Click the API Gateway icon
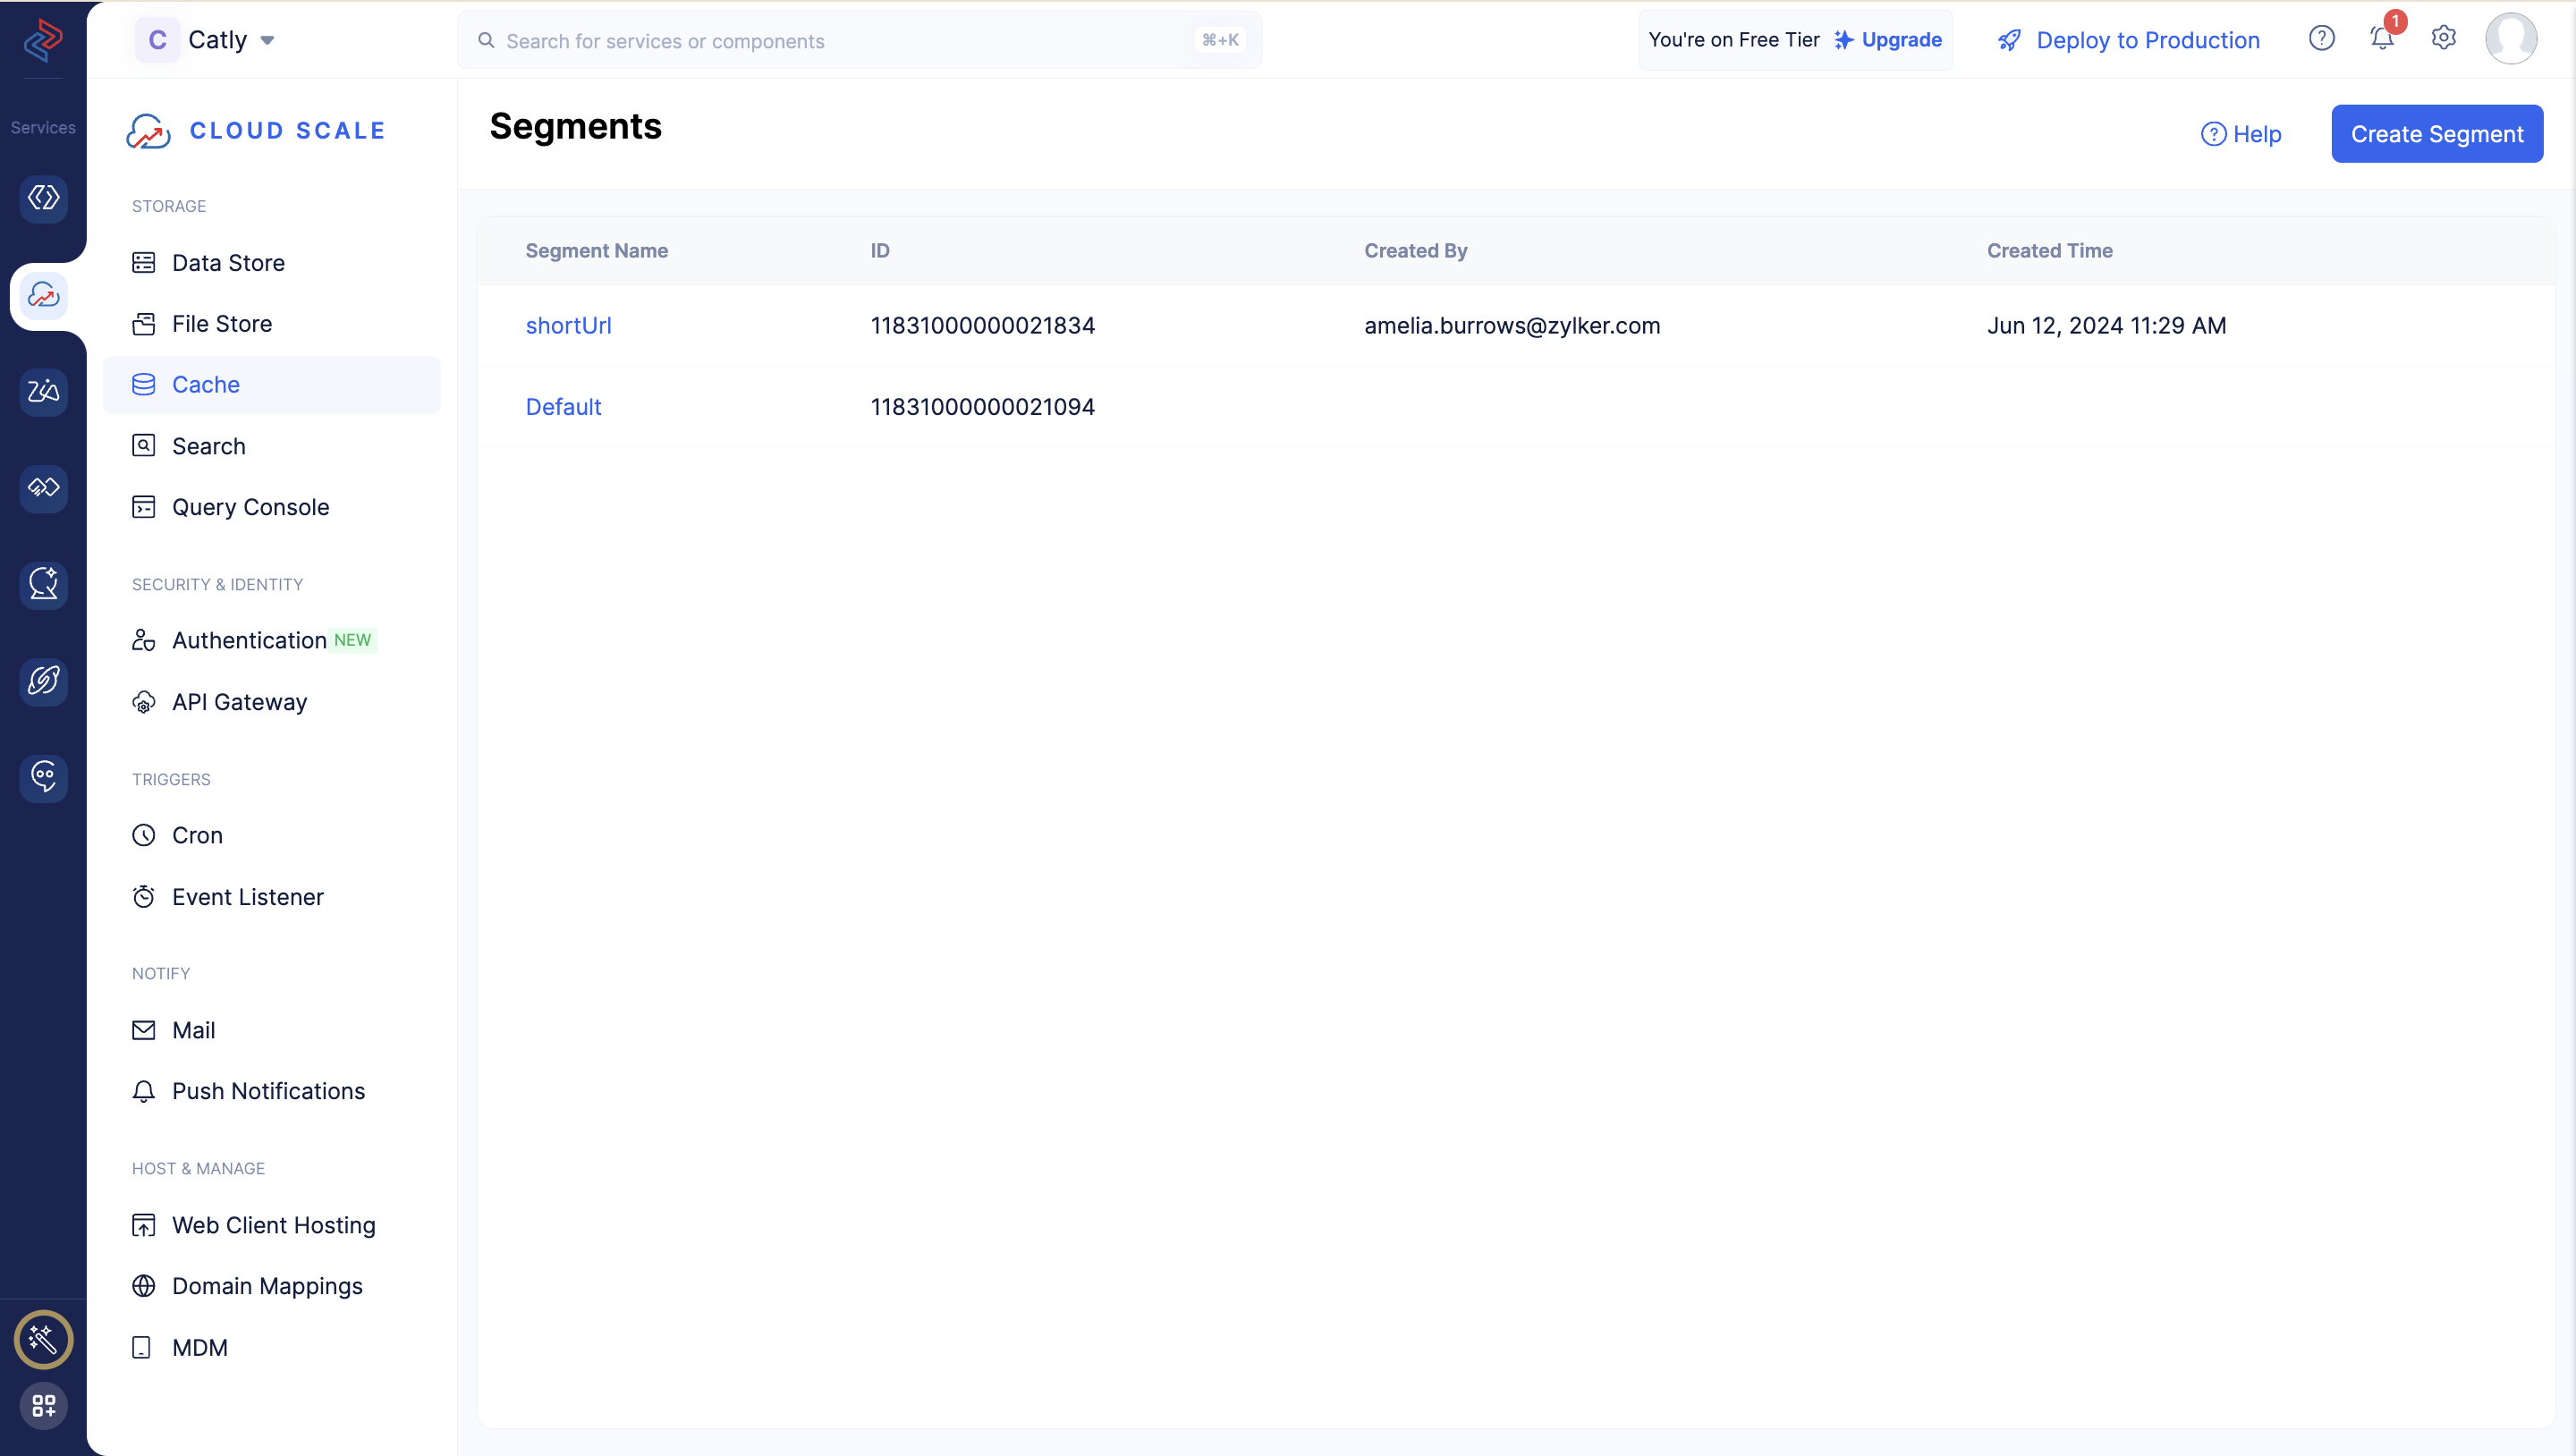 point(143,700)
